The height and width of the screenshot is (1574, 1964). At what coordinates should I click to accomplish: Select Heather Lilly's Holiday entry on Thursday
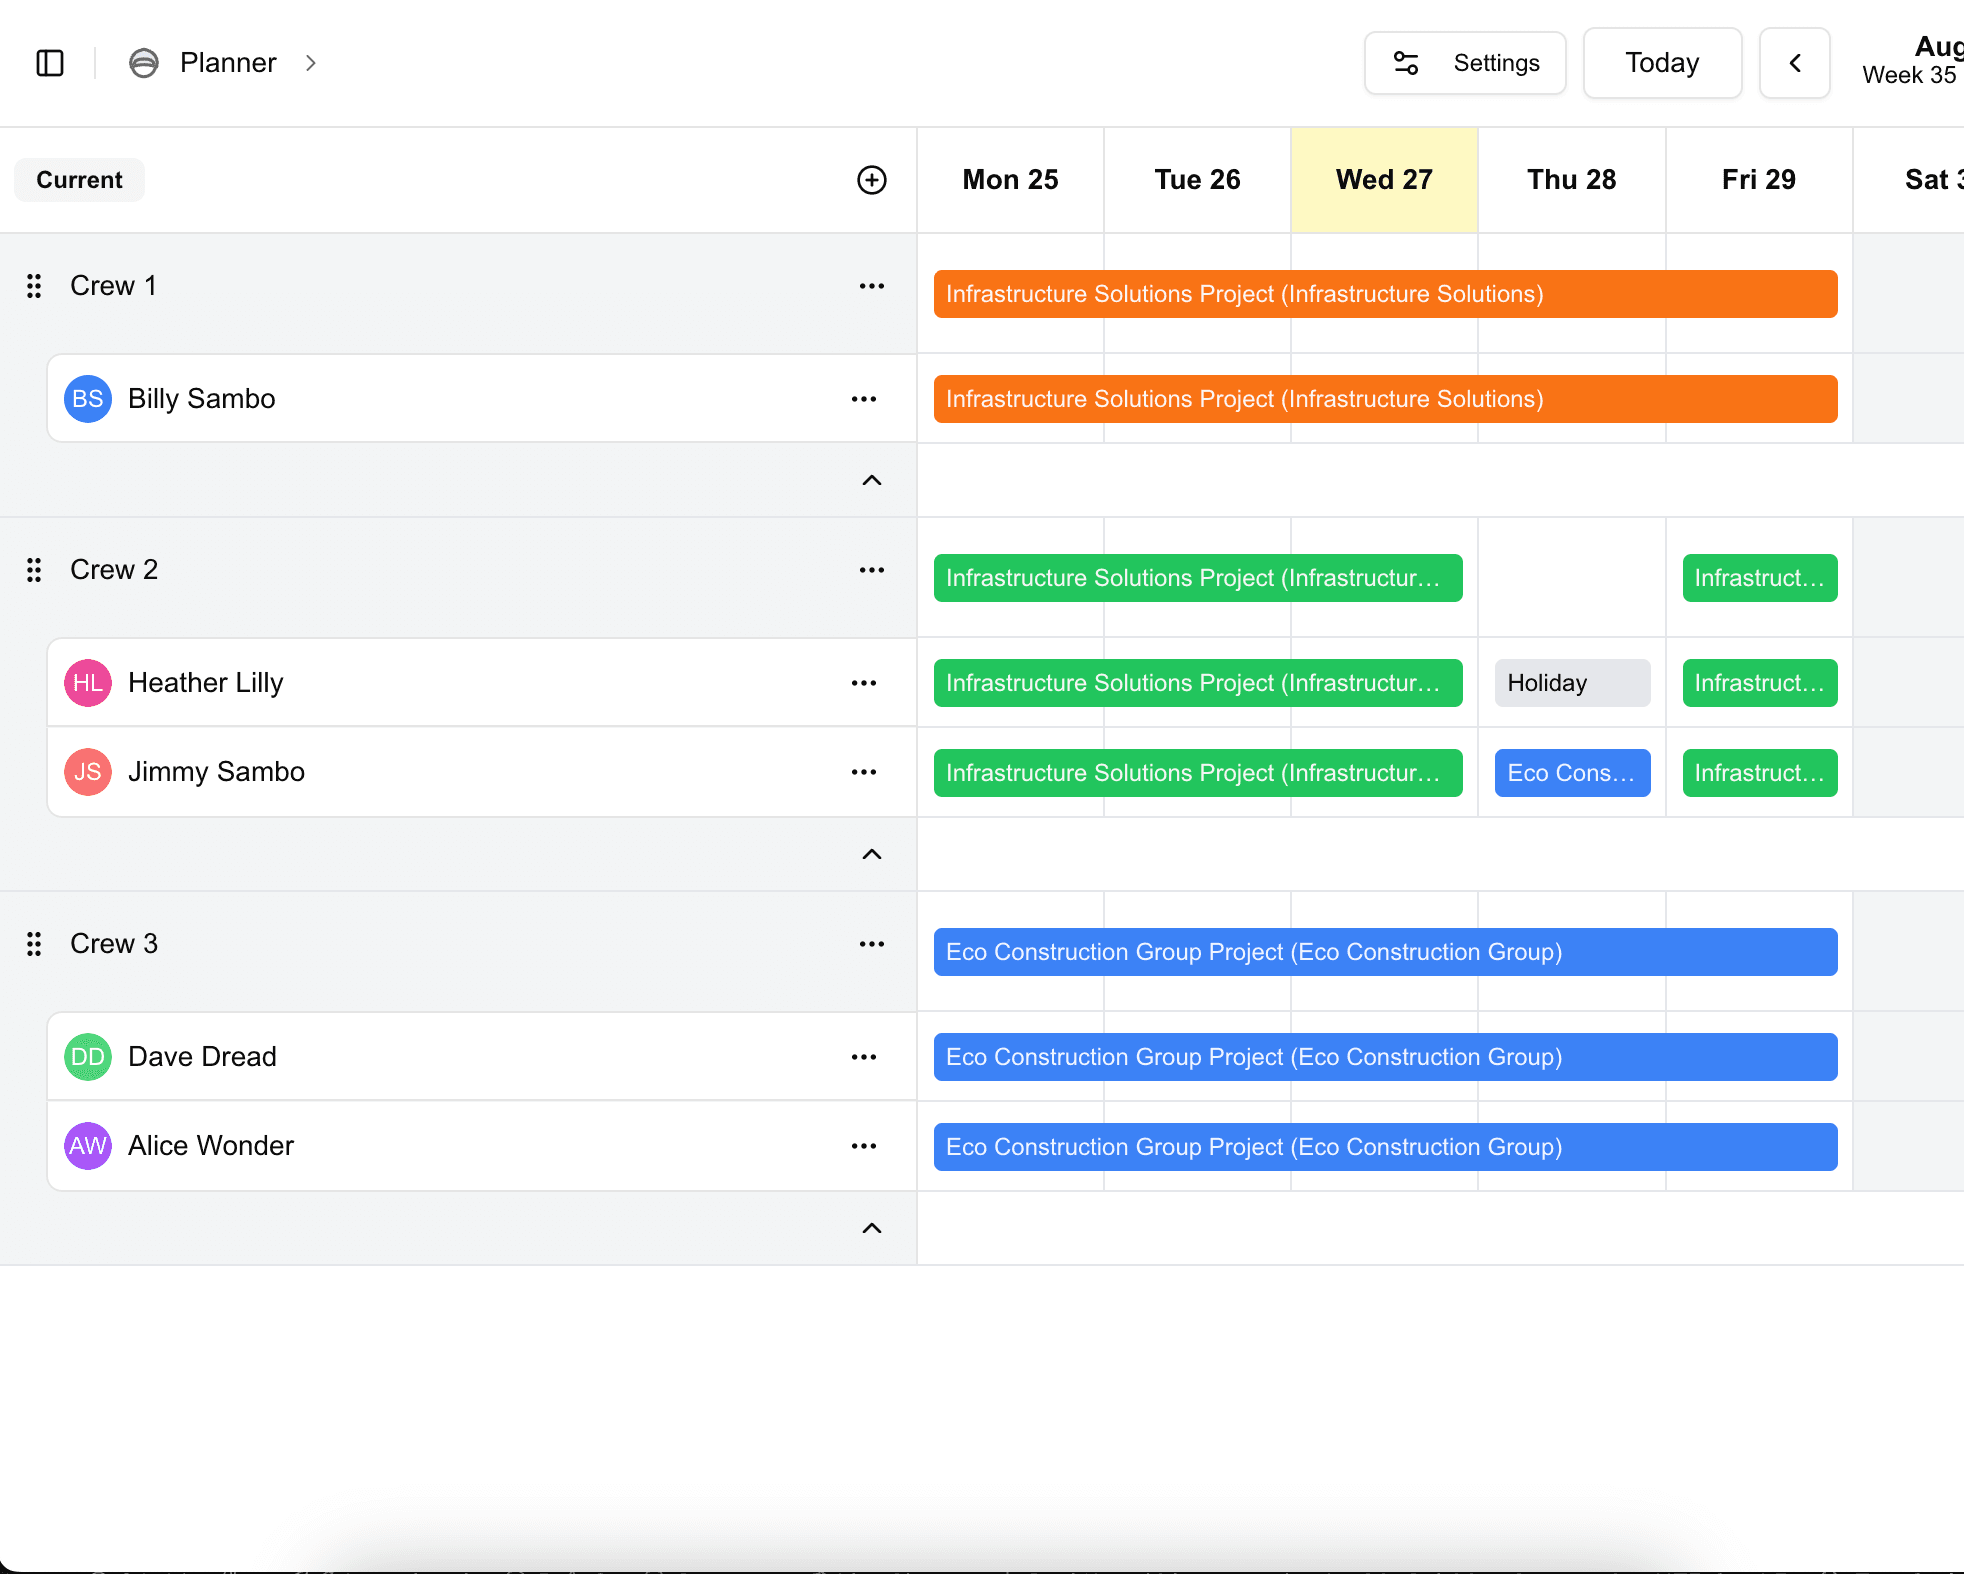pyautogui.click(x=1571, y=682)
